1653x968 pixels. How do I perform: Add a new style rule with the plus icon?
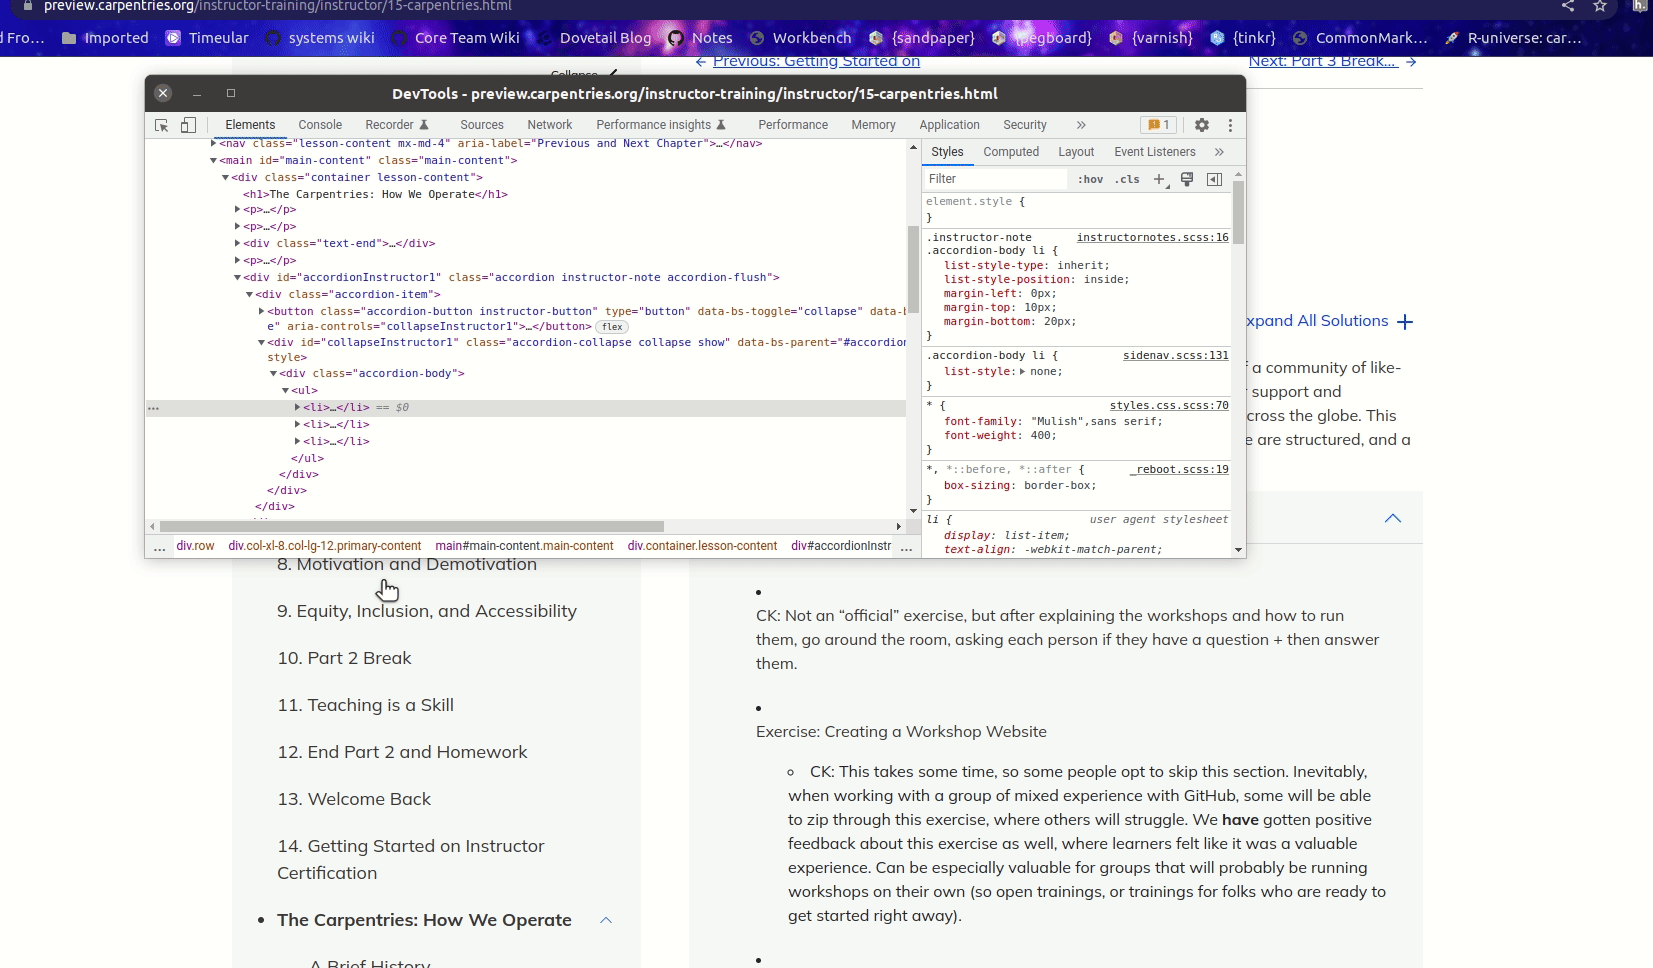[x=1158, y=179]
